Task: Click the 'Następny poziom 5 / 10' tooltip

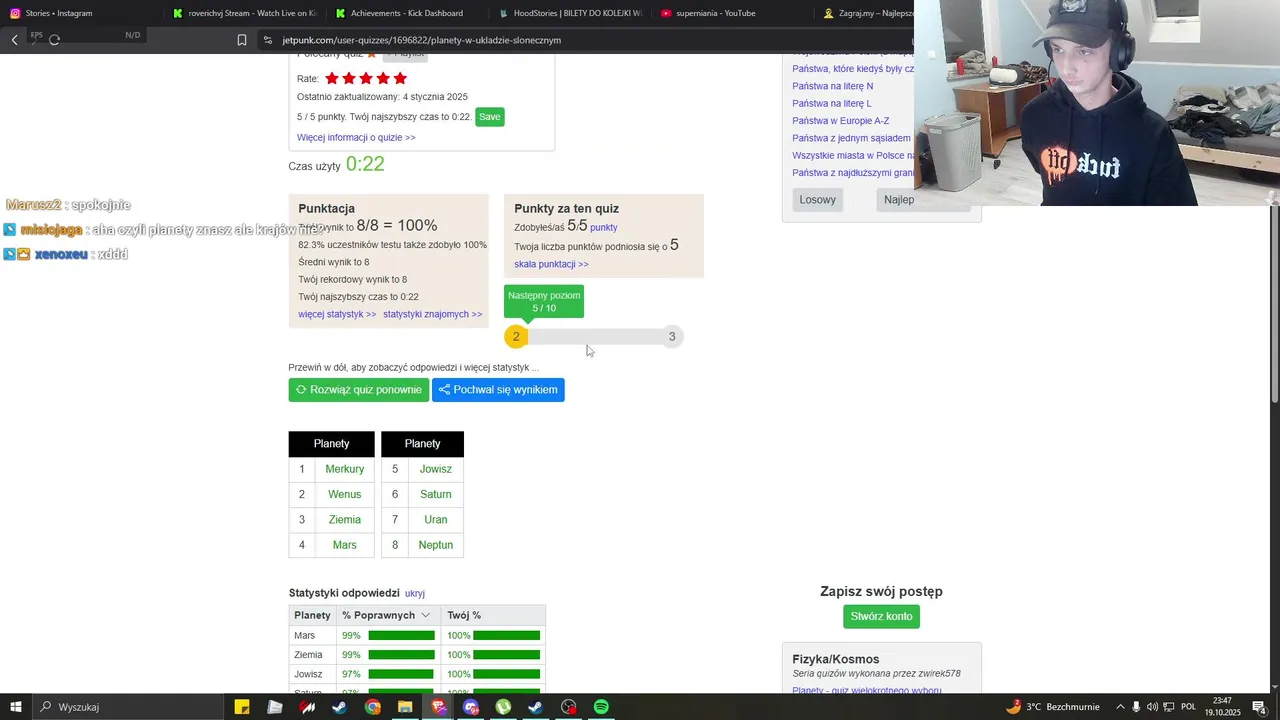Action: 544,301
